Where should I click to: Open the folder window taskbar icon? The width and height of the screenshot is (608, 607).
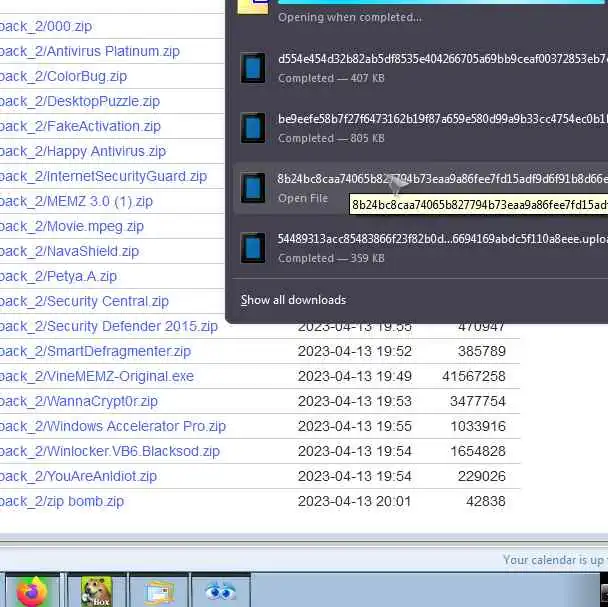pos(159,591)
